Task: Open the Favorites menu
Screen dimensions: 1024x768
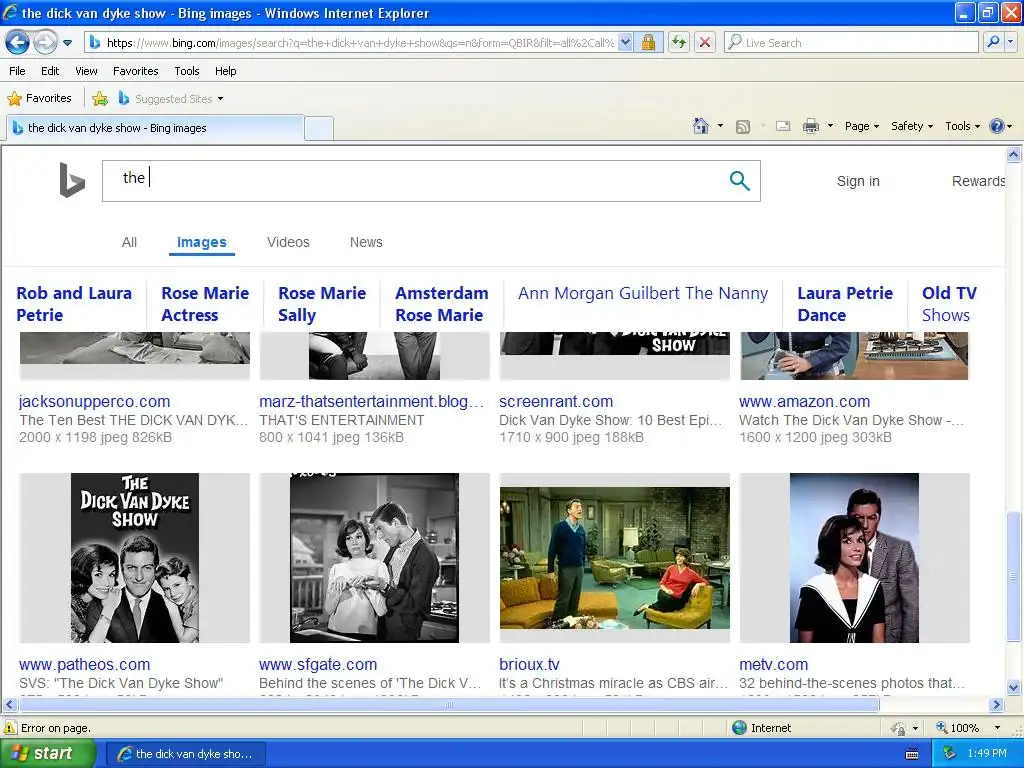Action: 136,71
